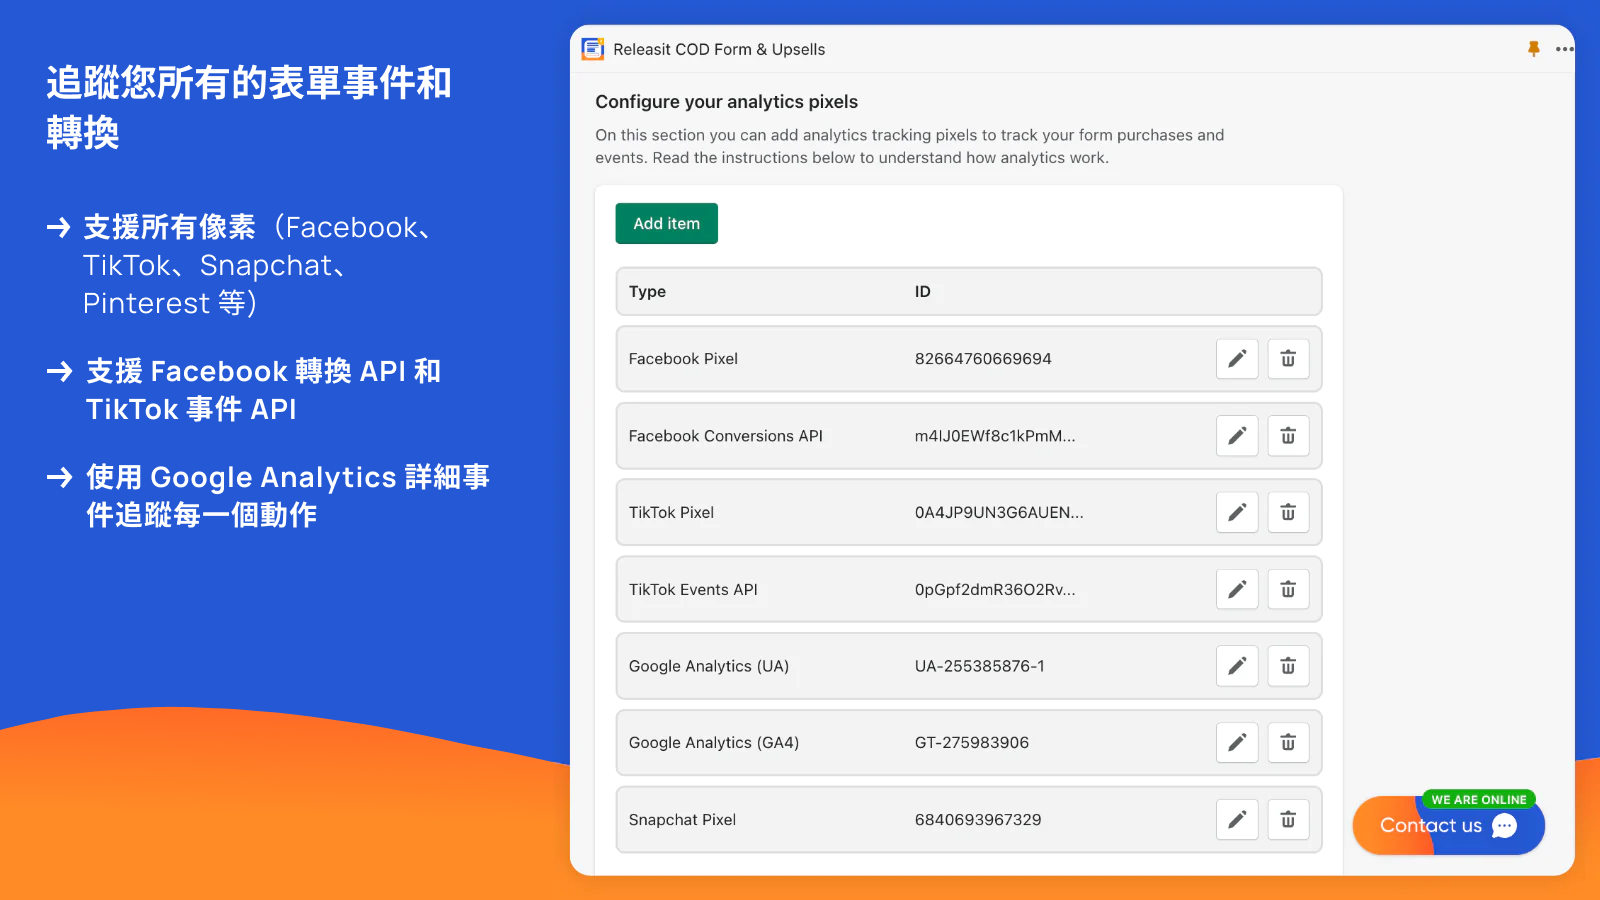This screenshot has width=1600, height=900.
Task: Edit the TikTok Events API entry
Action: point(1237,589)
